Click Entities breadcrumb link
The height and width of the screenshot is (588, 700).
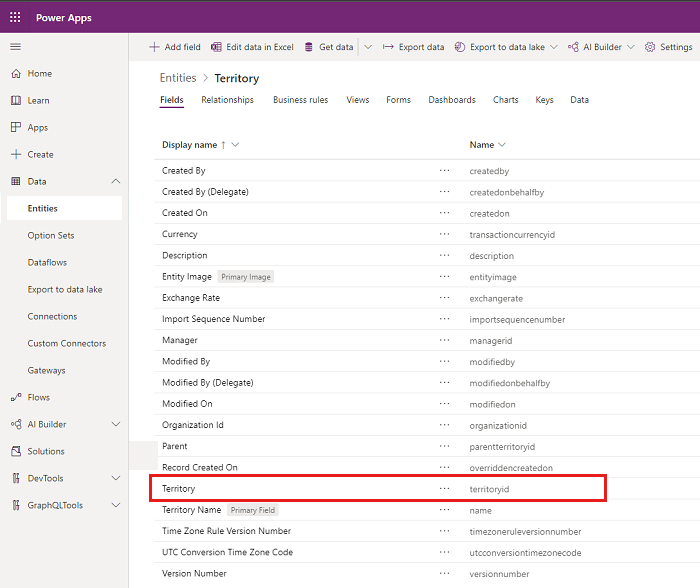pos(177,78)
